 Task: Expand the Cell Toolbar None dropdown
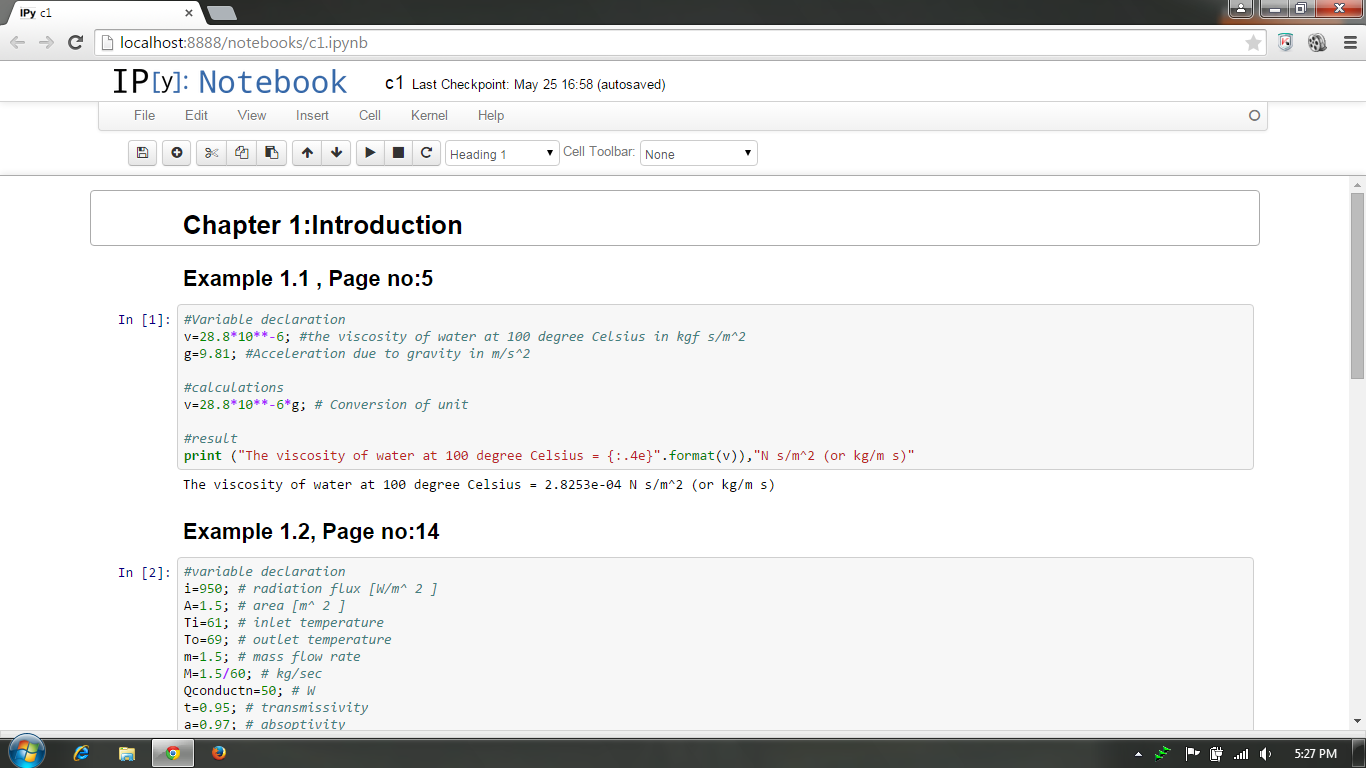tap(698, 154)
